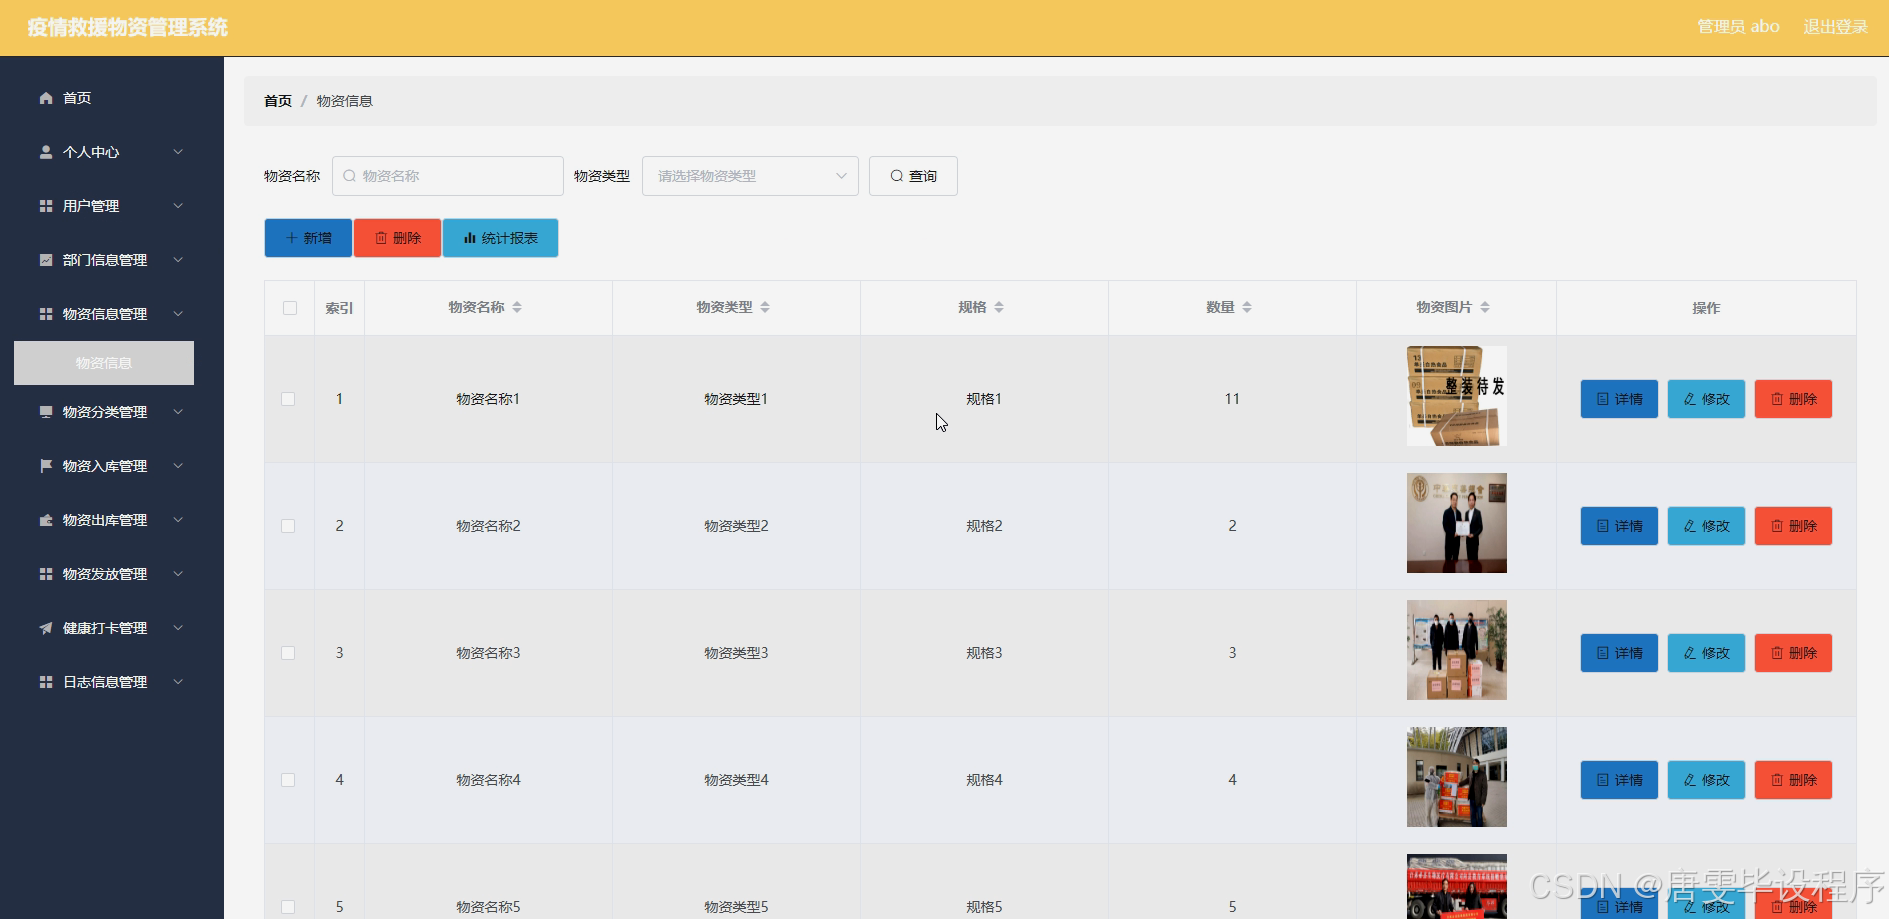This screenshot has height=919, width=1889.
Task: Click 退出登录 to log out
Action: (1835, 27)
